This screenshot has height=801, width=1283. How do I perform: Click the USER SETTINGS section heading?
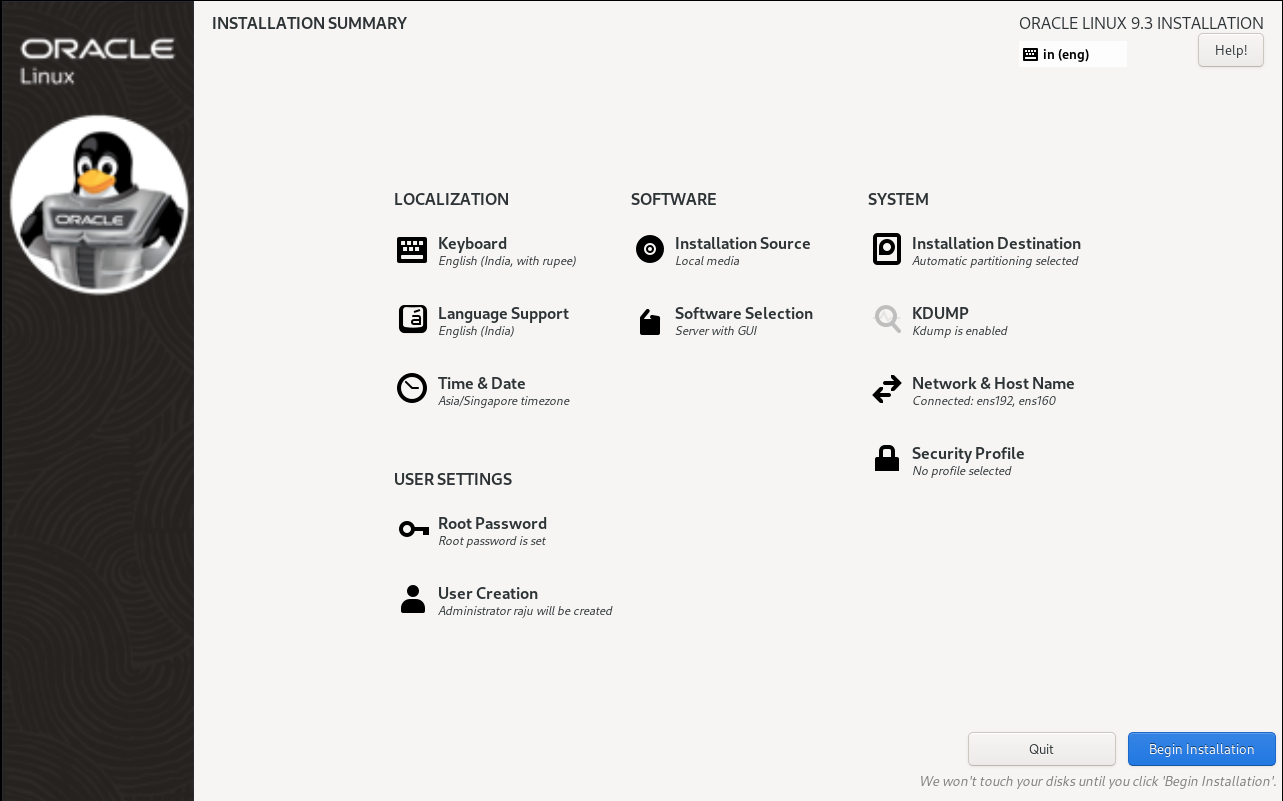tap(452, 479)
